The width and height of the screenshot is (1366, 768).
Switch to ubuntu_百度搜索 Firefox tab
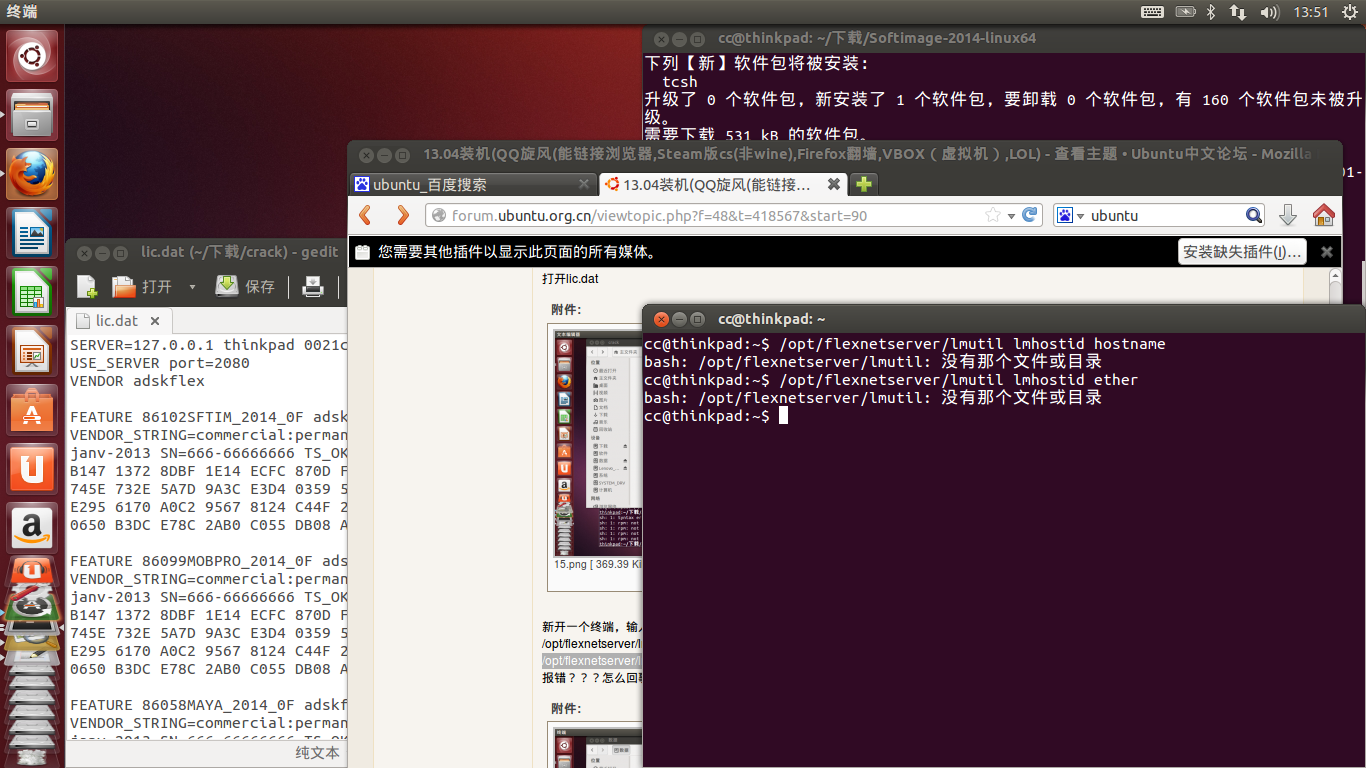pos(472,185)
